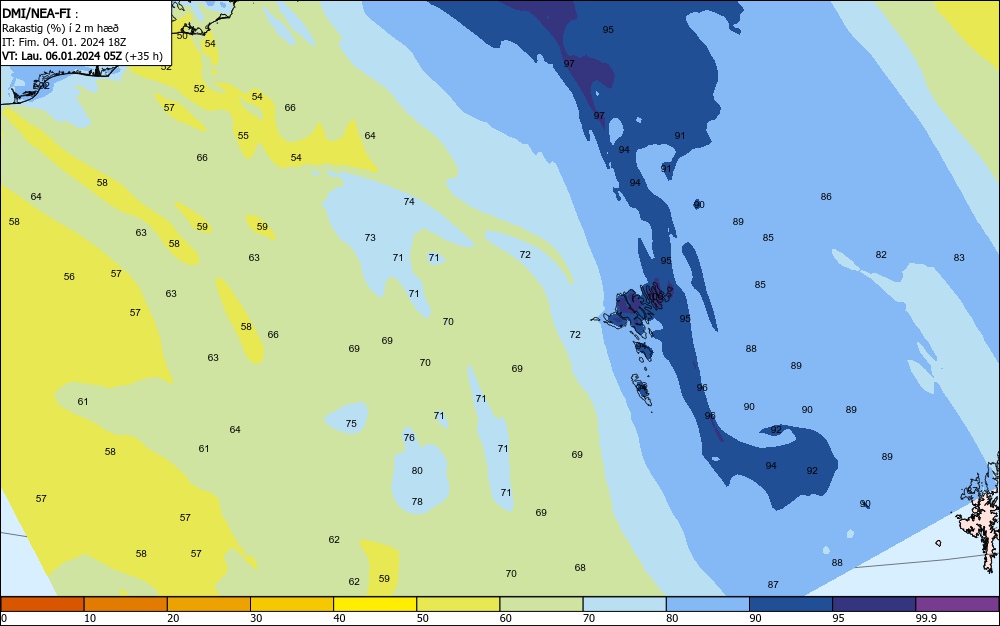
Task: Click the legend tick label 30
Action: [x=256, y=618]
